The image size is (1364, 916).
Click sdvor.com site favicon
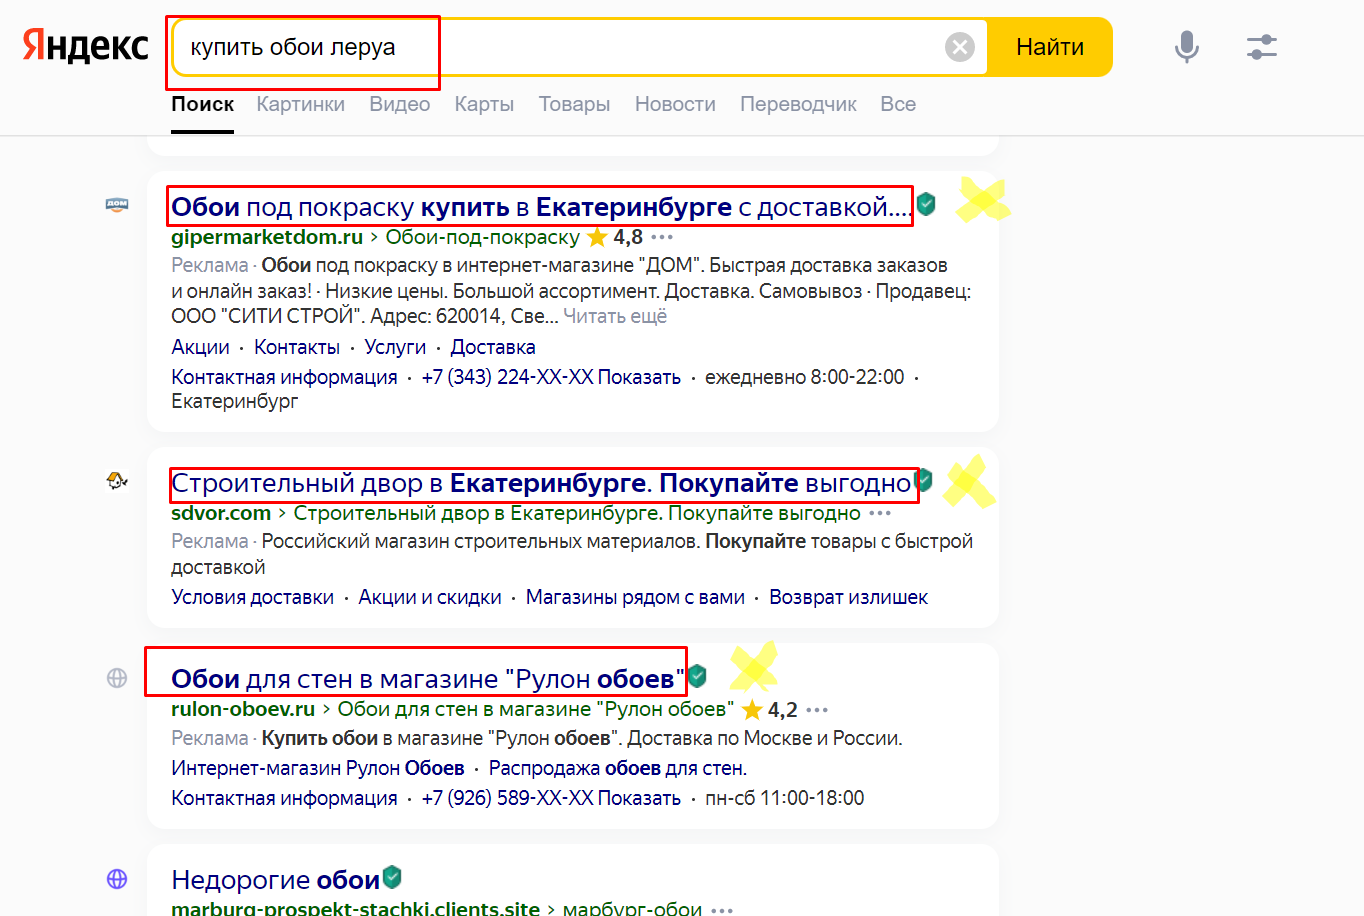pos(117,481)
